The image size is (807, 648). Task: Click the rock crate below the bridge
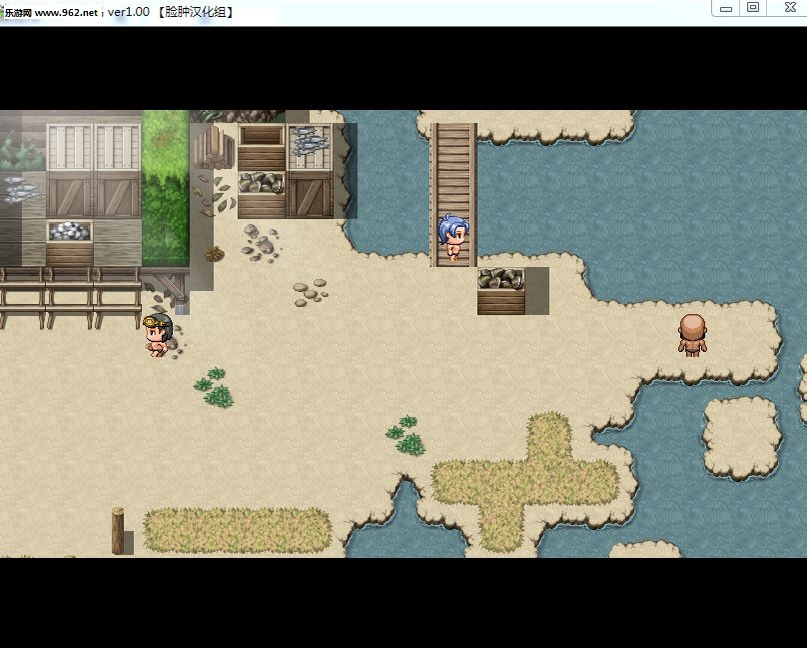pyautogui.click(x=501, y=291)
